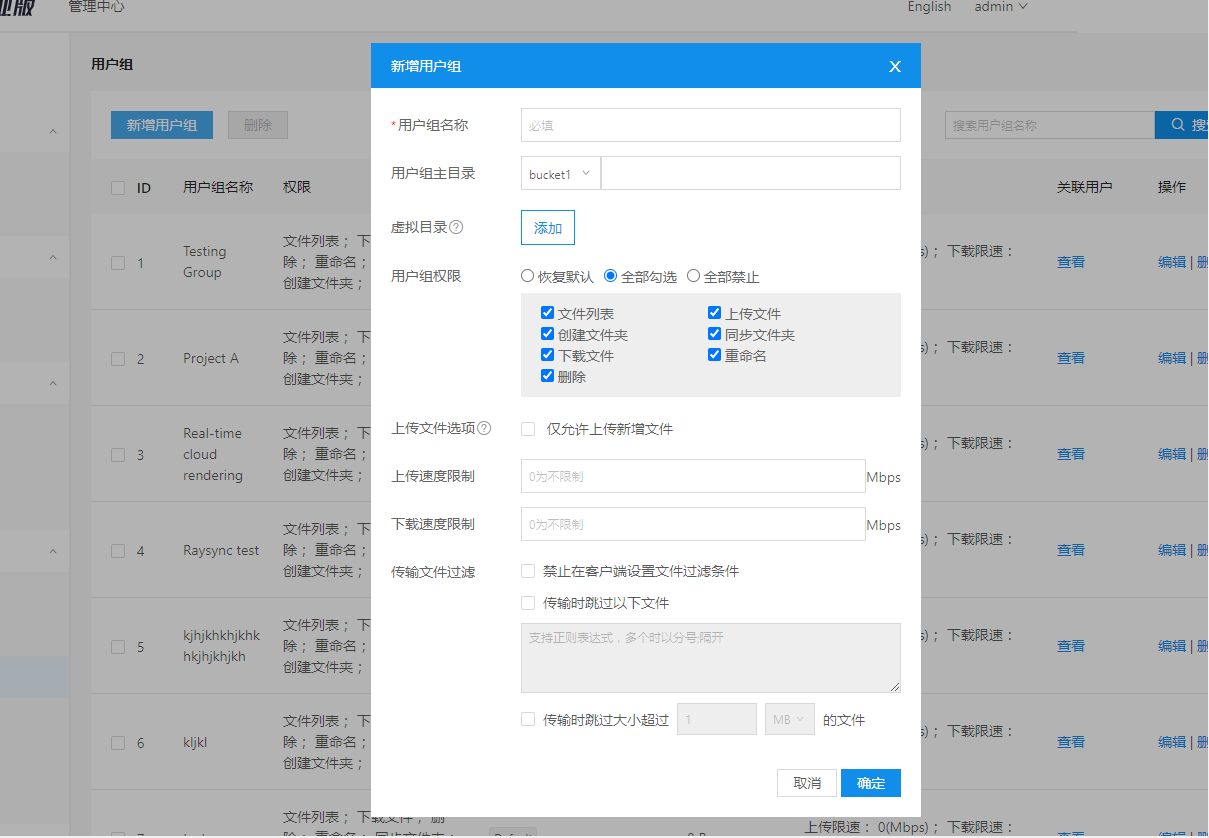1209x838 pixels.
Task: Switch interface language to English
Action: click(x=928, y=7)
